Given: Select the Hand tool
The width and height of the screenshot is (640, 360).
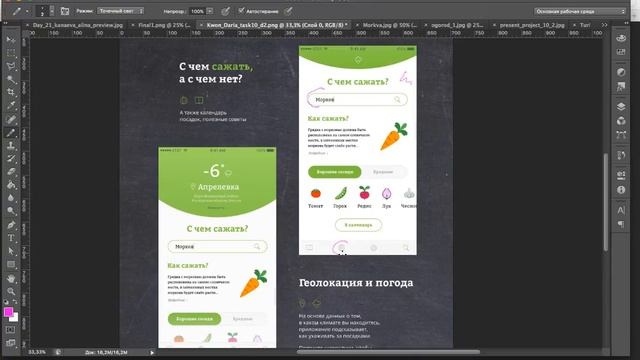Looking at the screenshot, I should click(x=11, y=278).
